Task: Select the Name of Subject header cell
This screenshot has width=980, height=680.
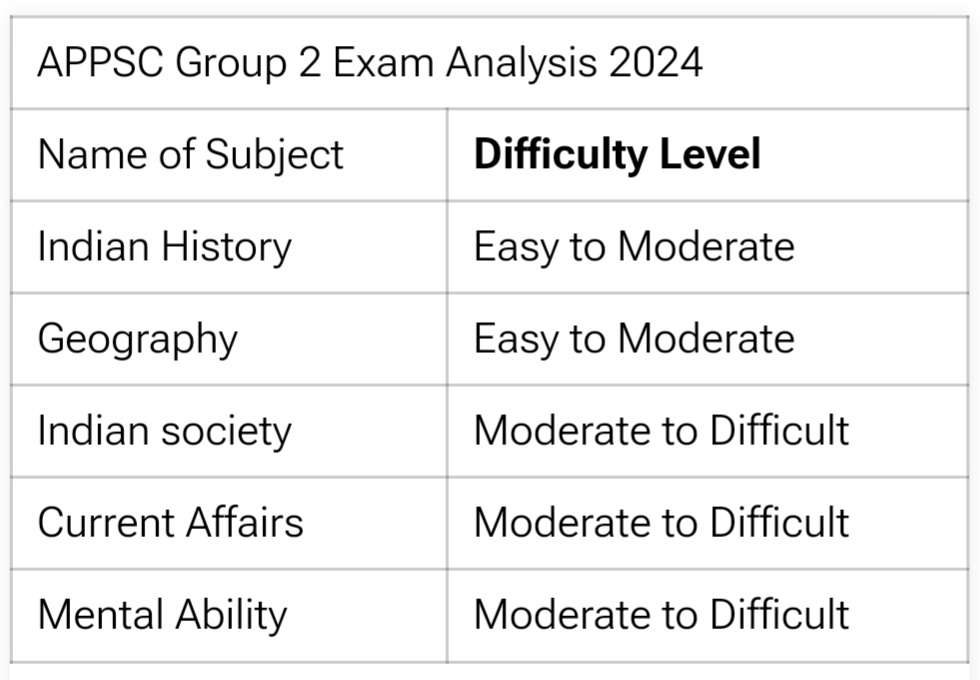Action: 190,155
